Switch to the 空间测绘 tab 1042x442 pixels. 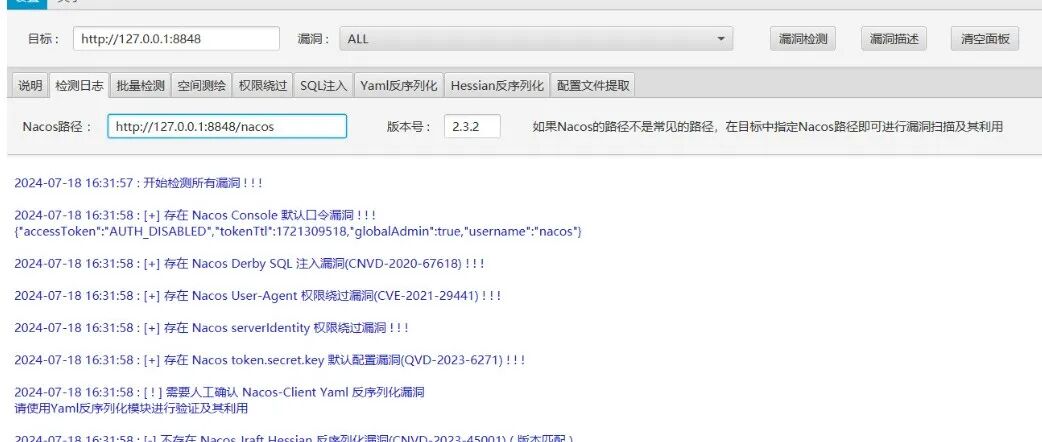pos(201,85)
